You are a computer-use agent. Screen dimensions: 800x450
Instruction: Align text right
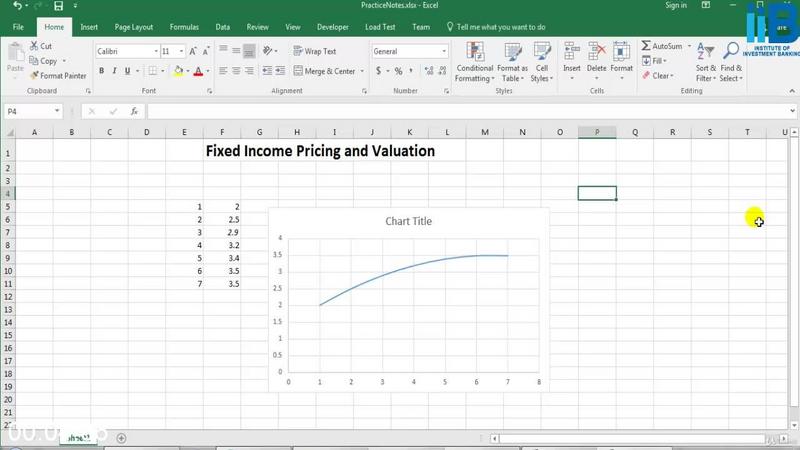(249, 71)
